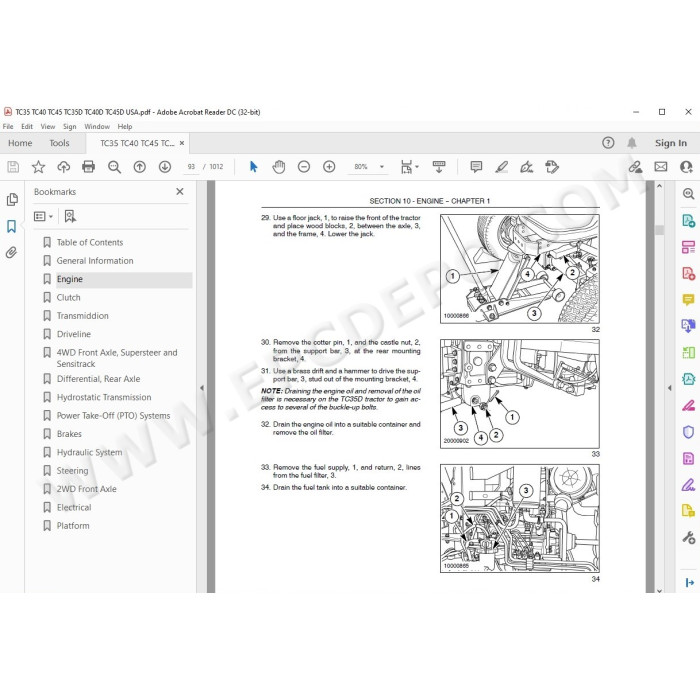This screenshot has height=700, width=700.
Task: Open More Tools wrench icon
Action: click(688, 538)
